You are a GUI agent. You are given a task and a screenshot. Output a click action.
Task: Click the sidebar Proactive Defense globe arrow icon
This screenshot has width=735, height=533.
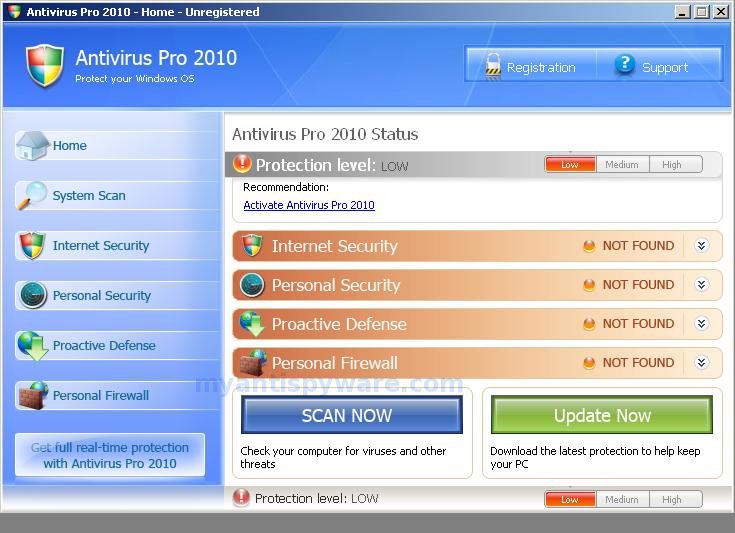click(32, 345)
